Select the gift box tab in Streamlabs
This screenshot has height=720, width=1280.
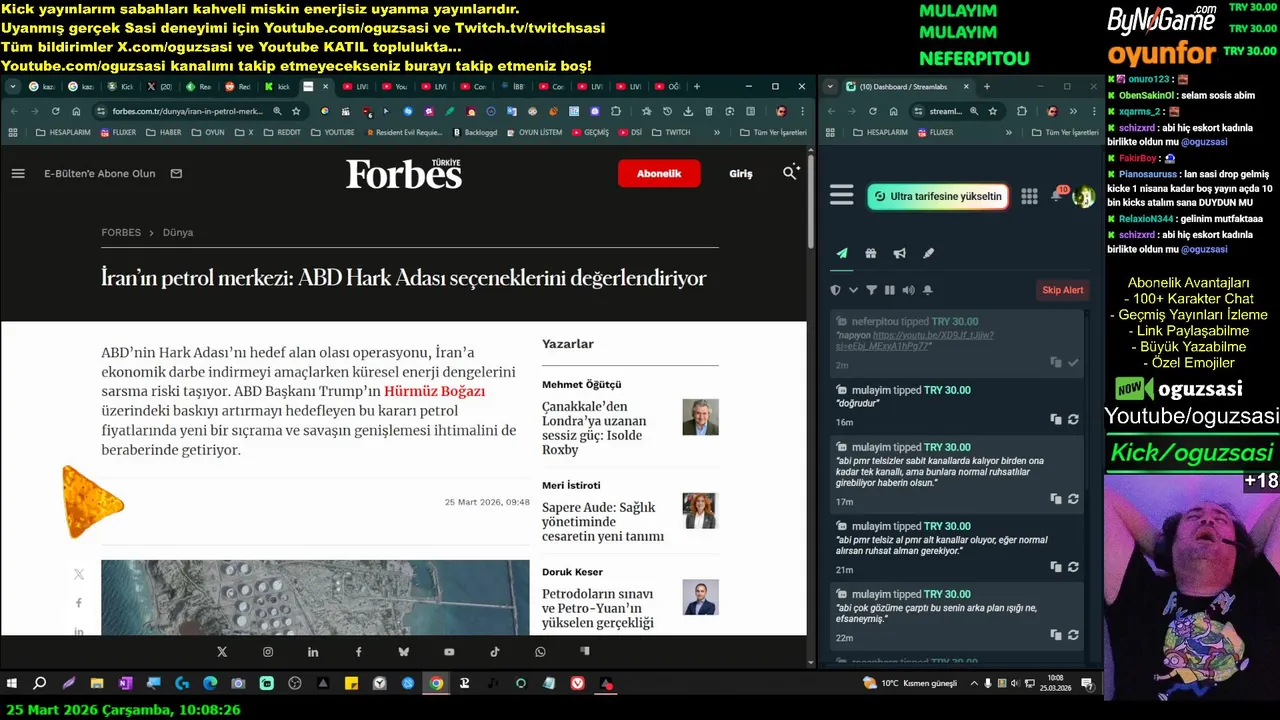click(871, 254)
